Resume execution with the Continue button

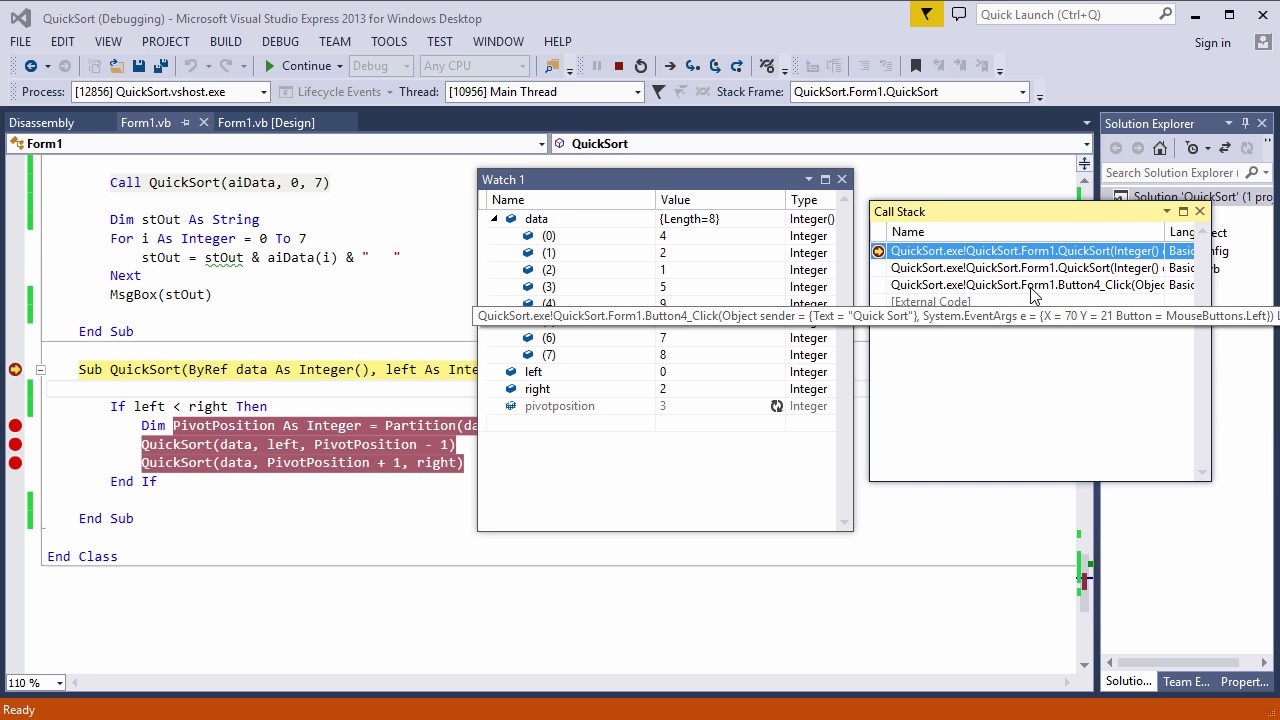(302, 66)
